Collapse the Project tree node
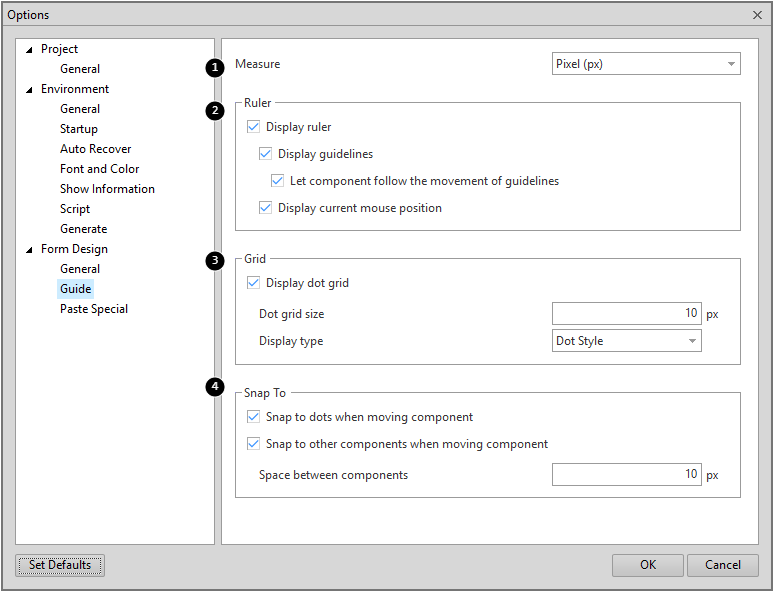This screenshot has height=592, width=774. pos(29,49)
